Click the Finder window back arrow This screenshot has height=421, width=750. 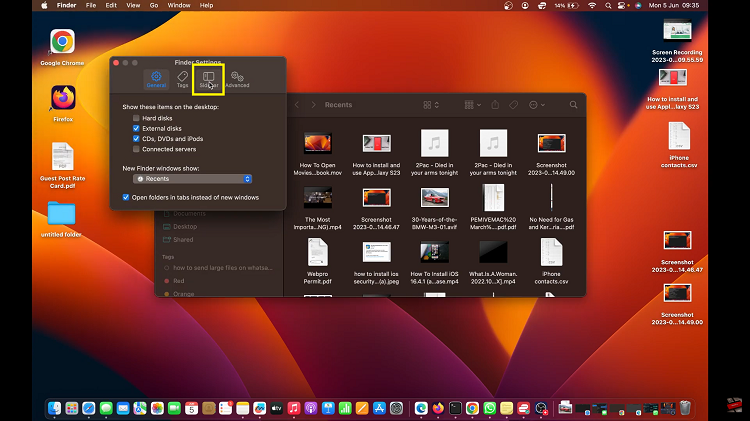[297, 105]
